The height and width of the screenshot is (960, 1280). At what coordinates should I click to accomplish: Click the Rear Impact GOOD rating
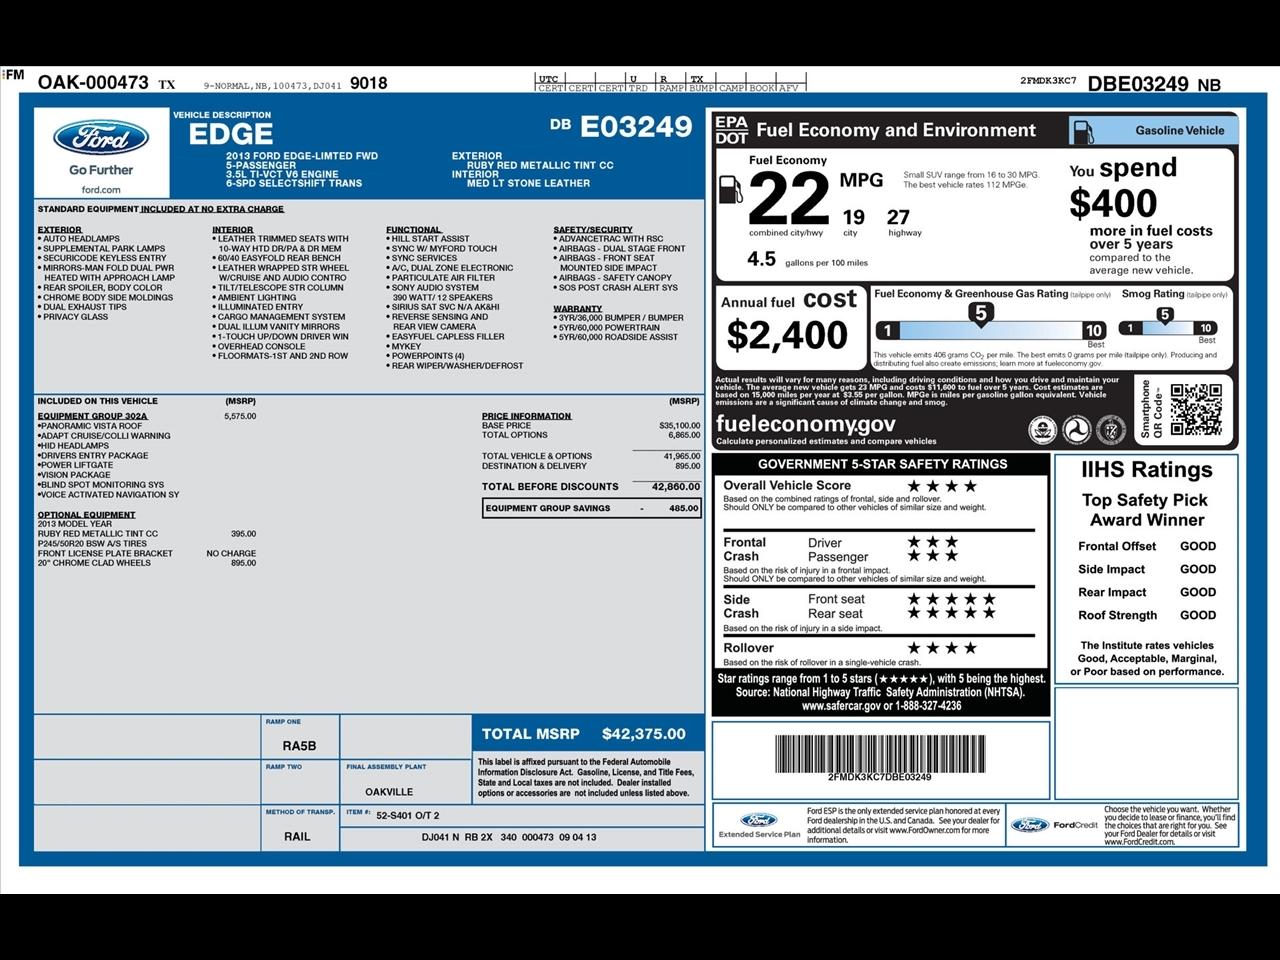tap(1198, 592)
